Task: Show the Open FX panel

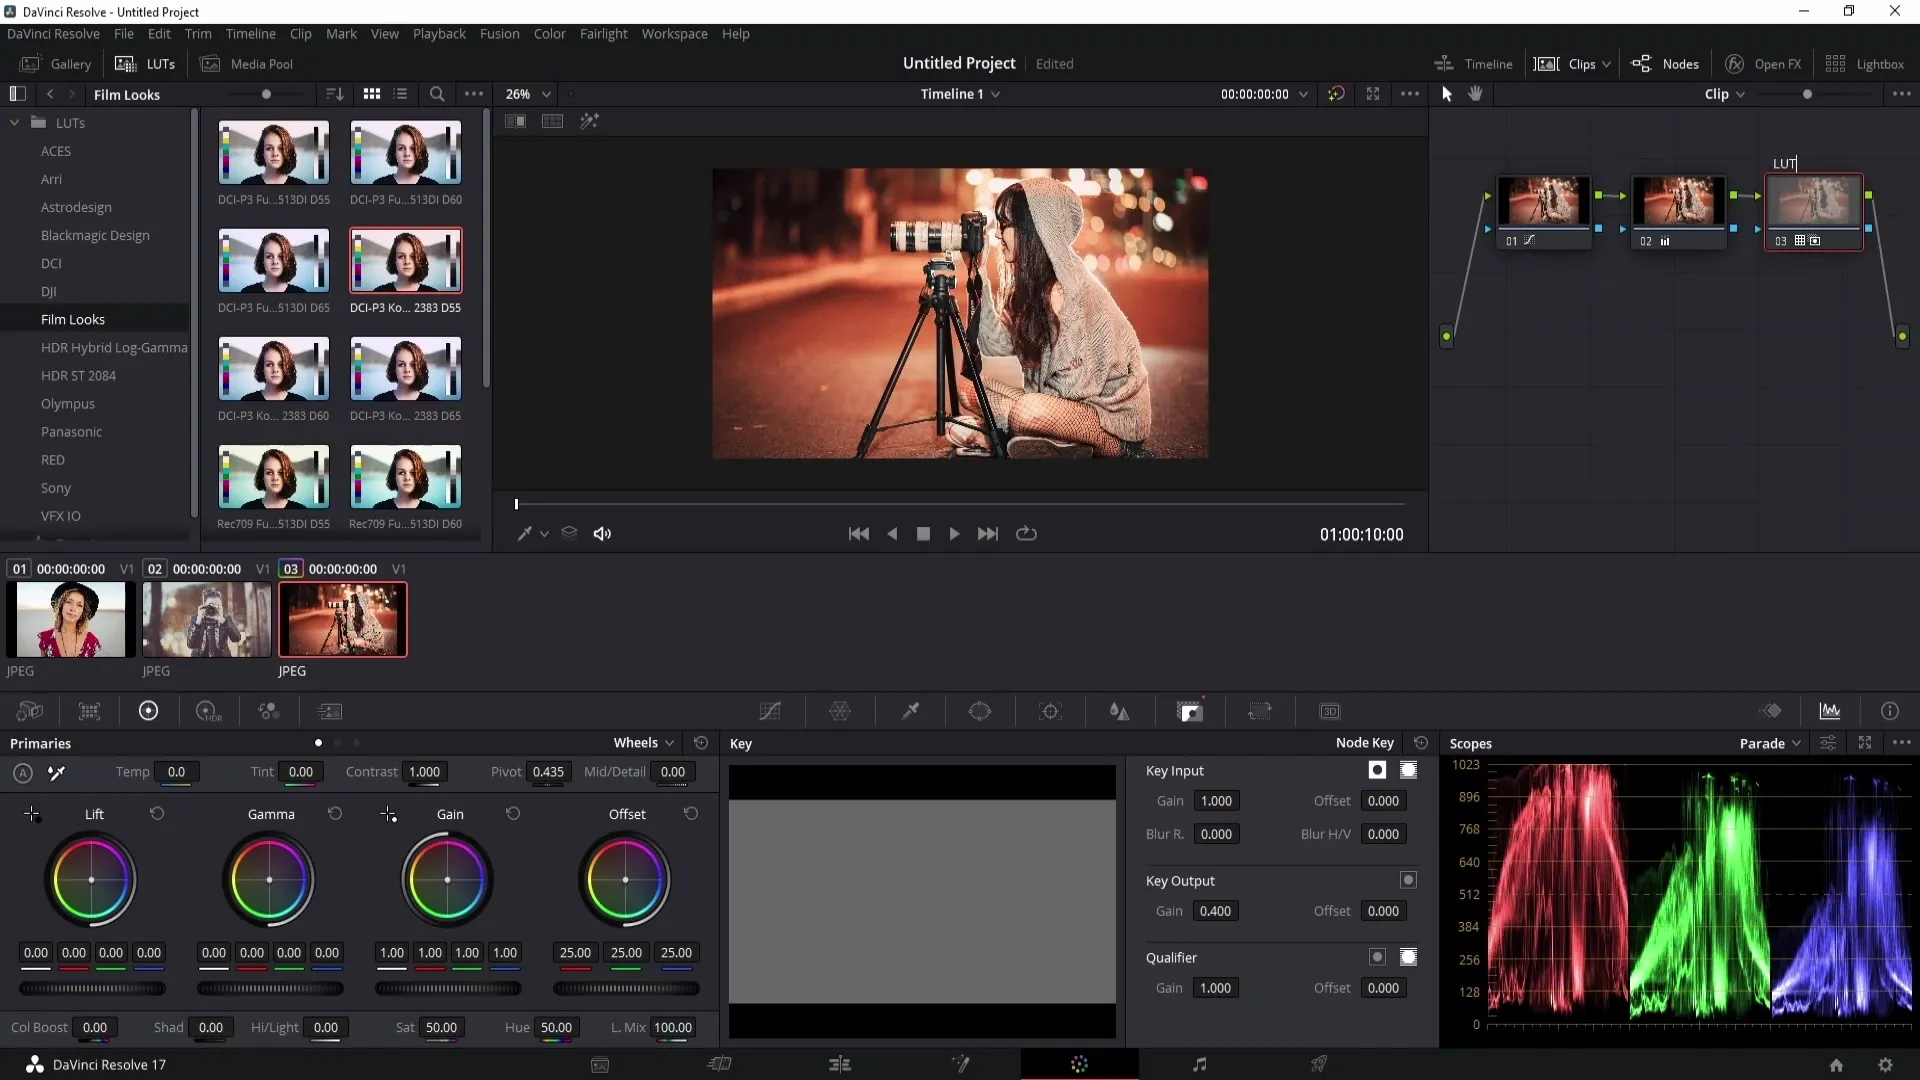Action: 1764,64
